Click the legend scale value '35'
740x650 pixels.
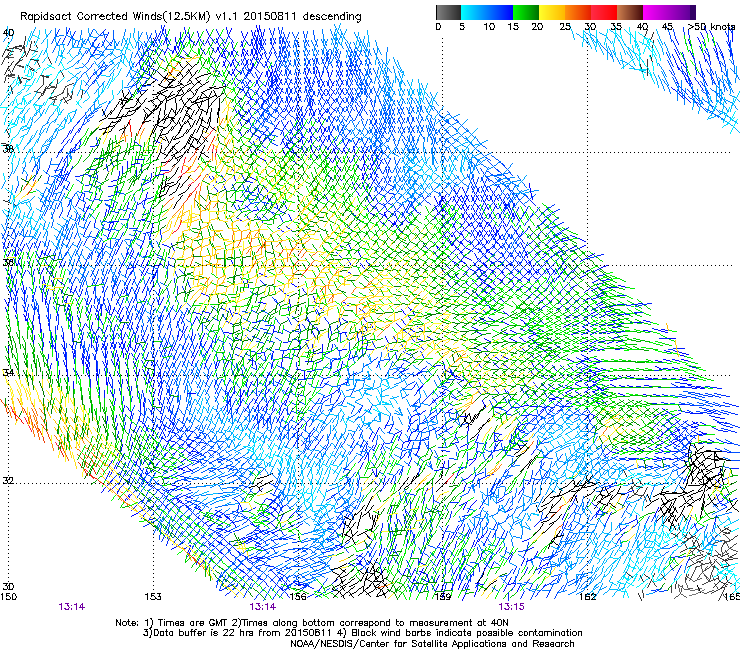(x=616, y=27)
